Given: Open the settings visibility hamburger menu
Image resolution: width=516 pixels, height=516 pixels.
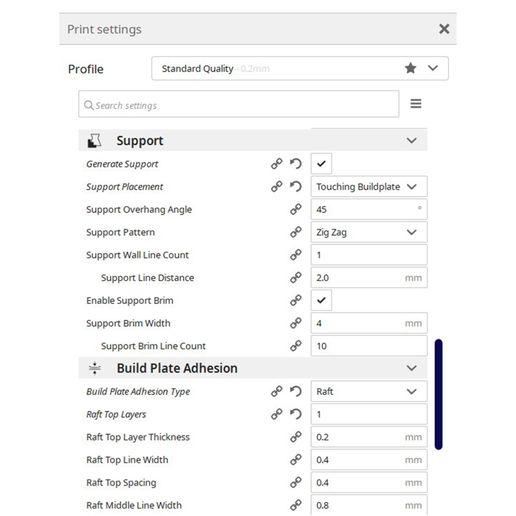Looking at the screenshot, I should point(416,104).
